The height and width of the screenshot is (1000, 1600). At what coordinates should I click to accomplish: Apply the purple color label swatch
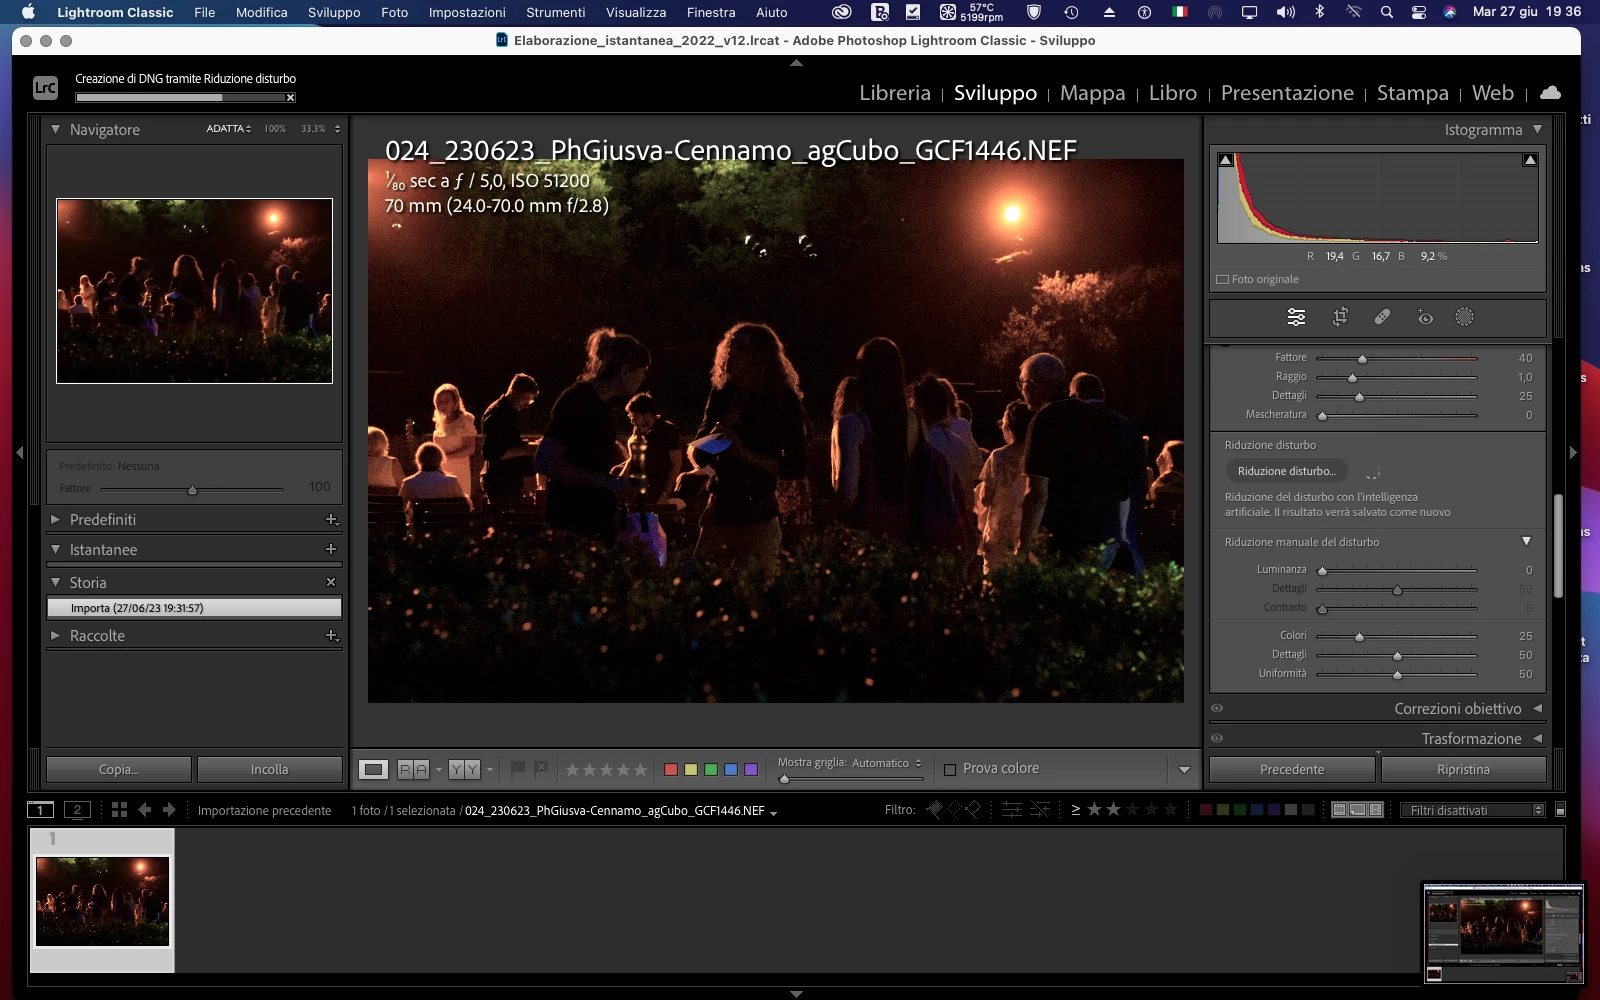coord(751,769)
